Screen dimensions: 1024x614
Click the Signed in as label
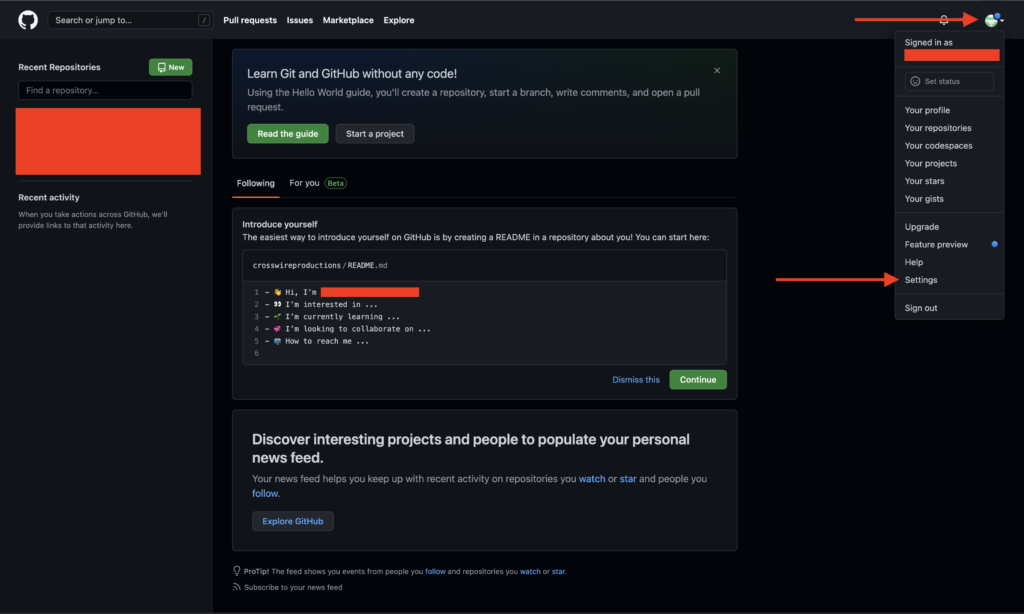[x=928, y=42]
